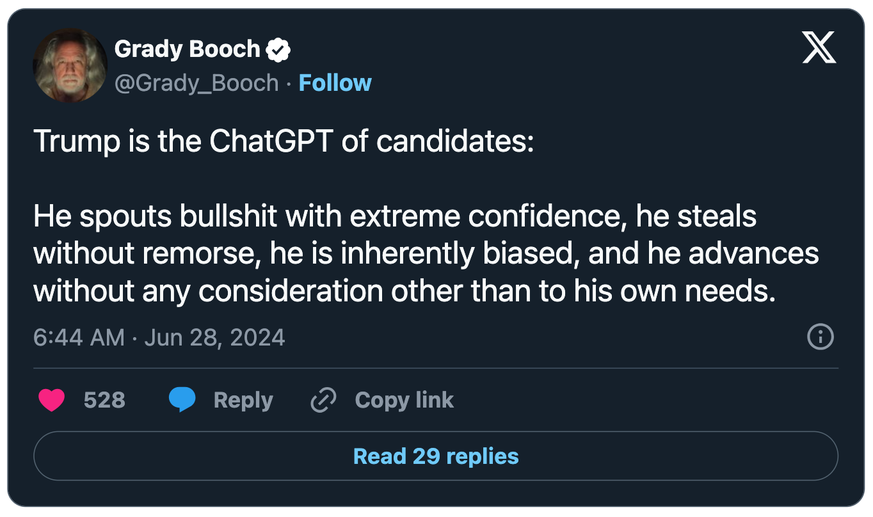Click the Jun 28, 2024 date
This screenshot has height=517, width=873.
pos(214,337)
